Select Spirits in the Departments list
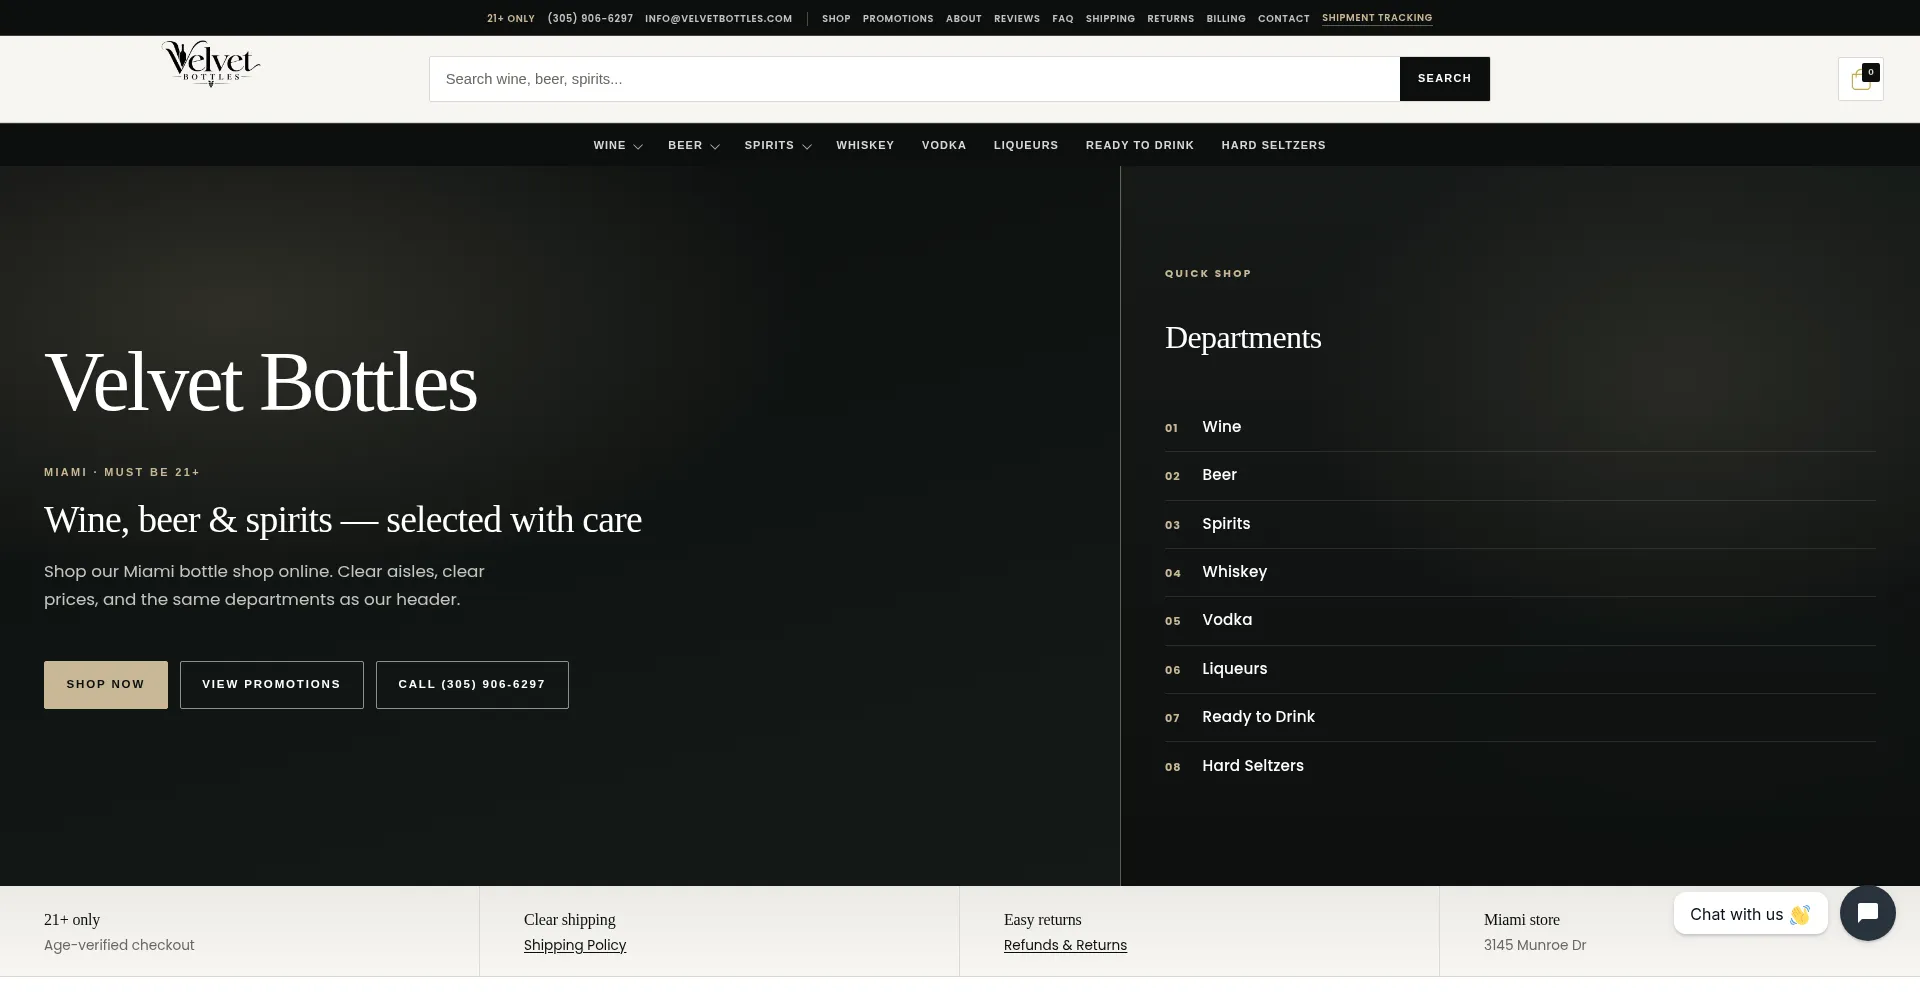Image resolution: width=1920 pixels, height=993 pixels. (x=1520, y=524)
